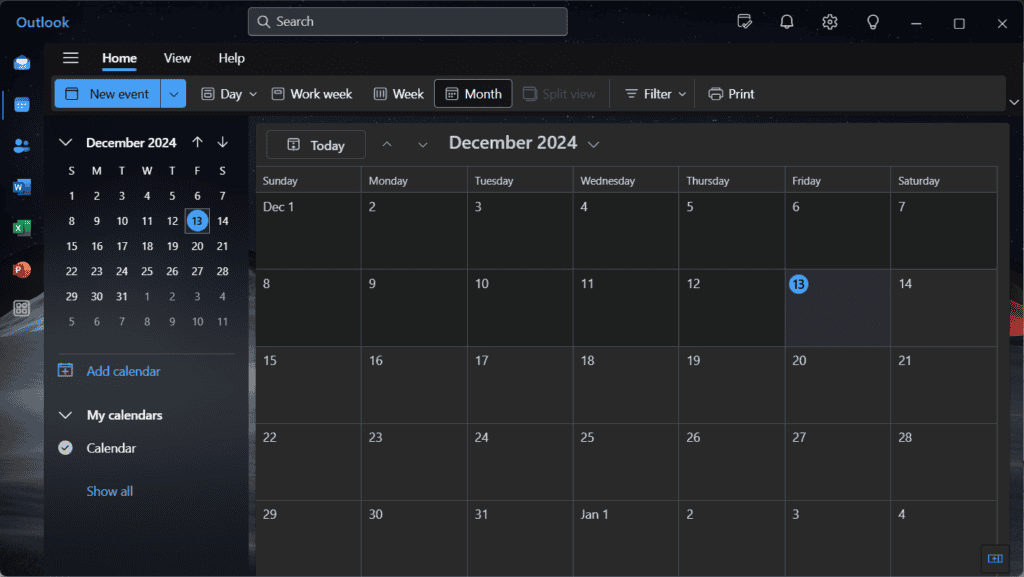Click the Split view button
The width and height of the screenshot is (1024, 577).
560,94
